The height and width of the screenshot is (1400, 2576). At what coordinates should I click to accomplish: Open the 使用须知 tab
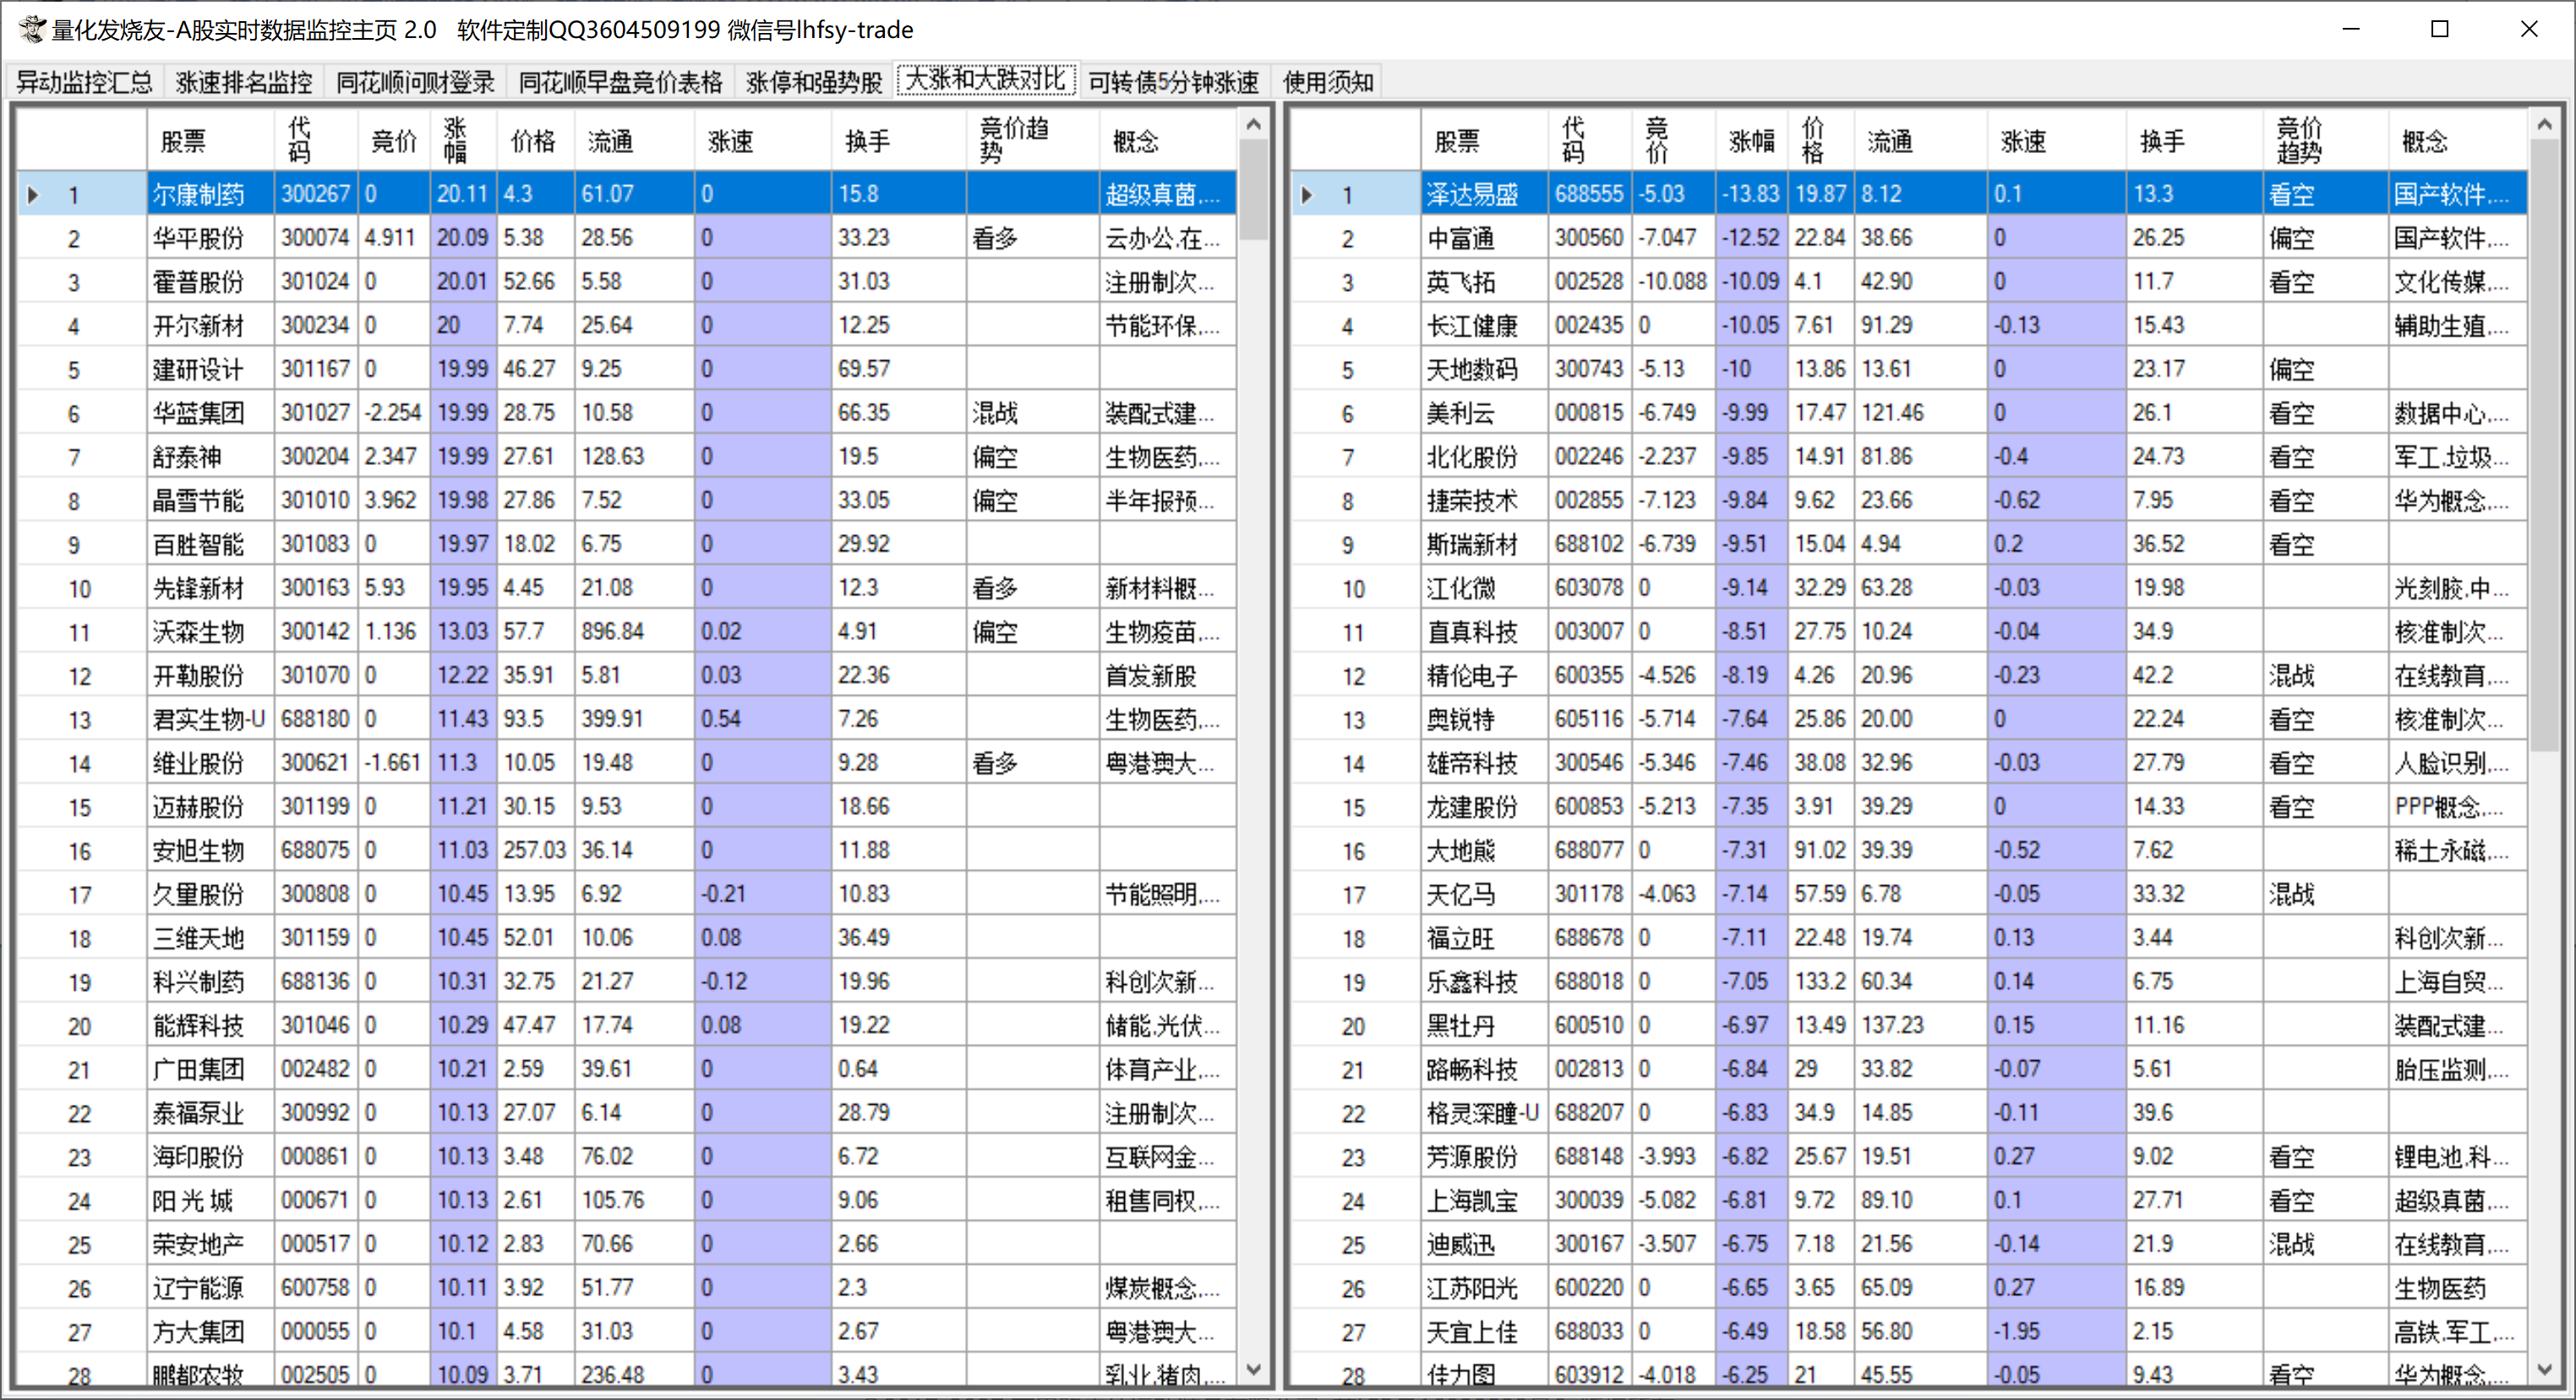click(x=1328, y=81)
